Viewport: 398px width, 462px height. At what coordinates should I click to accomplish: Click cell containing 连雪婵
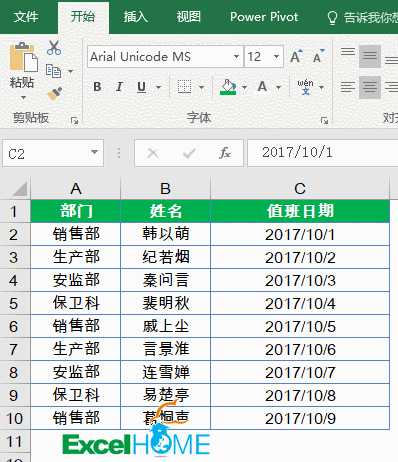pyautogui.click(x=165, y=372)
